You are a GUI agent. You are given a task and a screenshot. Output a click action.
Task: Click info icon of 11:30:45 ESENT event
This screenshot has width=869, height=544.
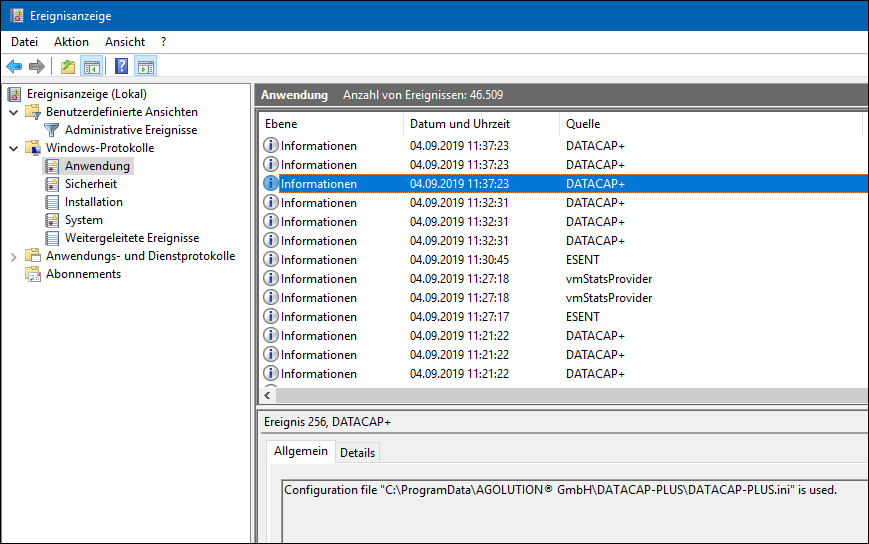[270, 259]
